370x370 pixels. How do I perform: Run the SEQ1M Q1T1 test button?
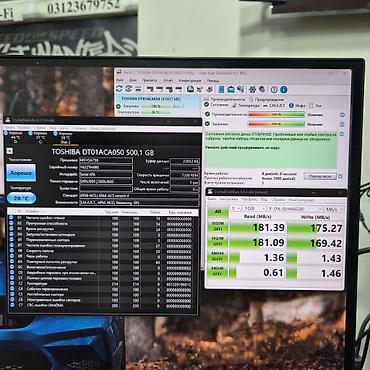click(x=218, y=241)
